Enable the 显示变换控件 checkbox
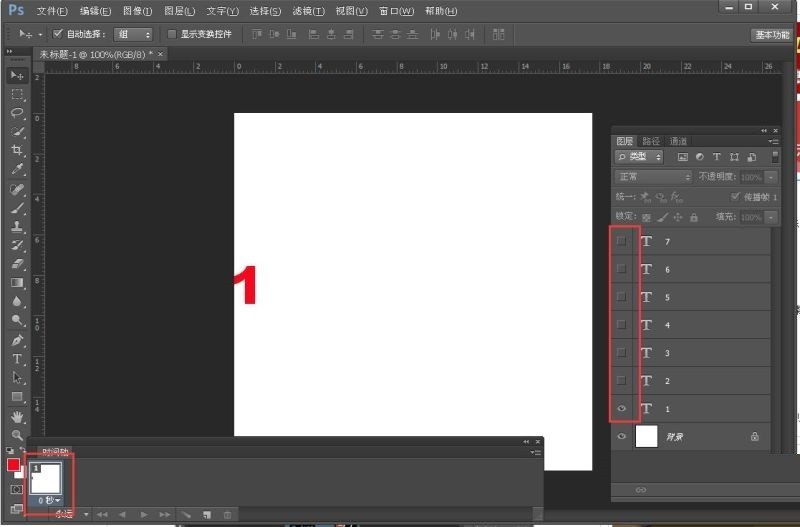The height and width of the screenshot is (527, 800). (x=172, y=34)
